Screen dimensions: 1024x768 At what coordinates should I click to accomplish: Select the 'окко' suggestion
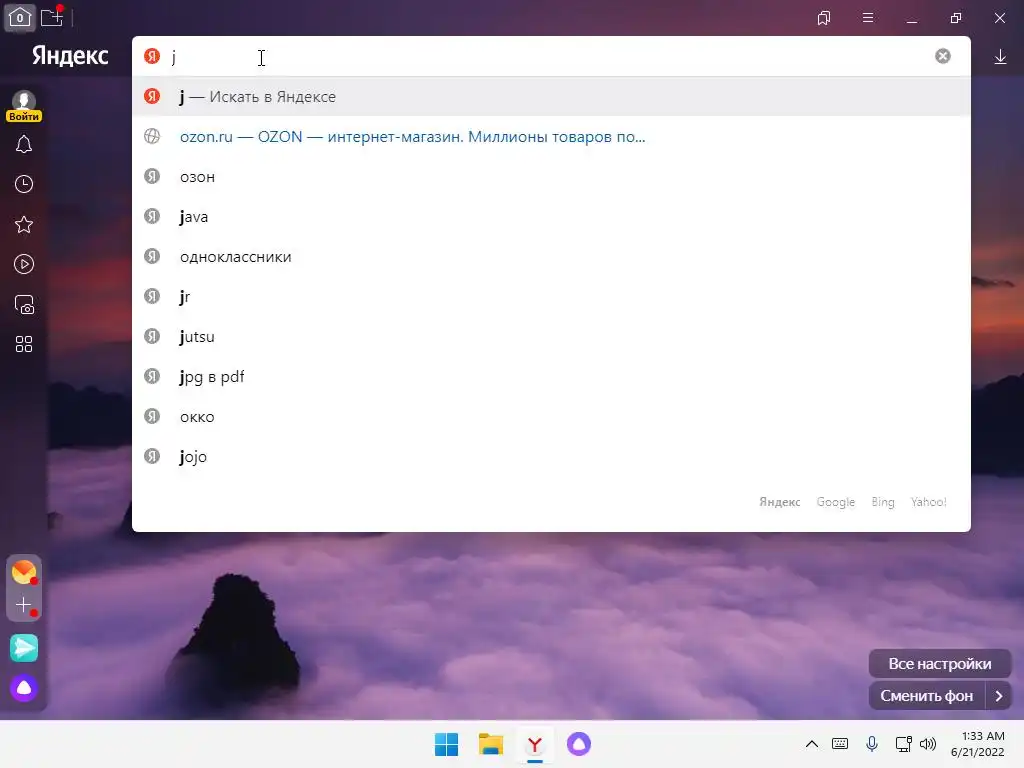coord(551,417)
